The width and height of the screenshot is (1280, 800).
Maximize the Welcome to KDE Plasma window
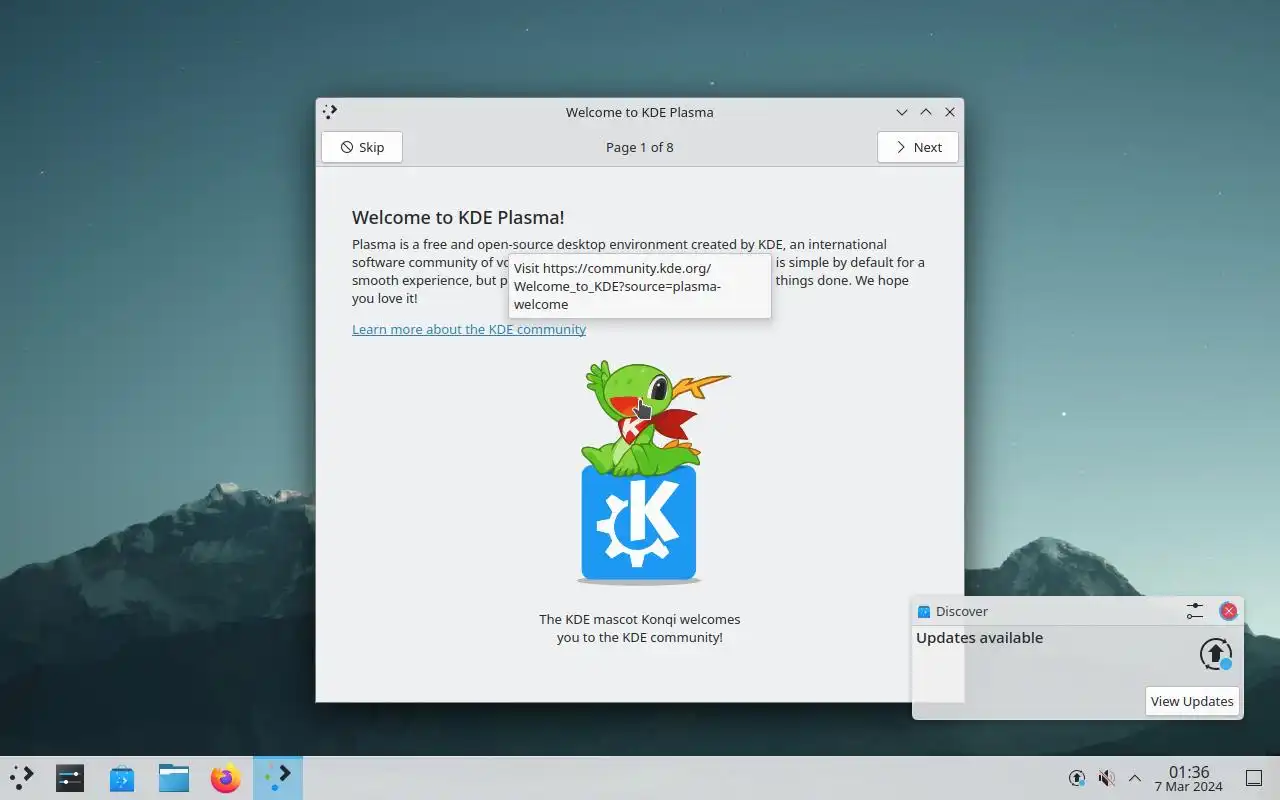tap(926, 112)
